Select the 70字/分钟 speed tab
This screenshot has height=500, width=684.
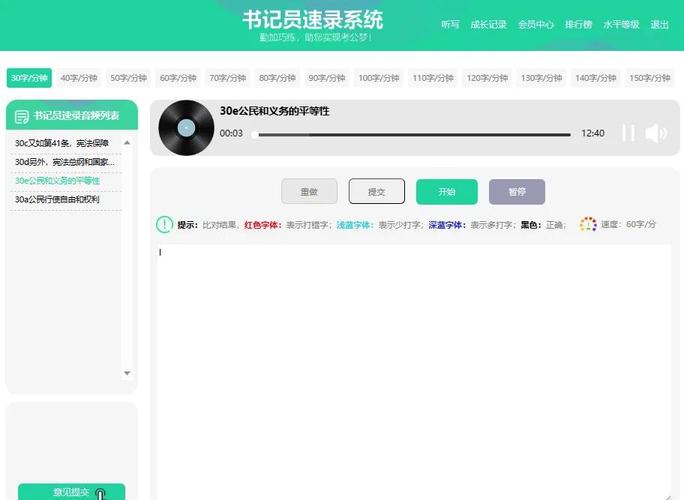coord(228,78)
